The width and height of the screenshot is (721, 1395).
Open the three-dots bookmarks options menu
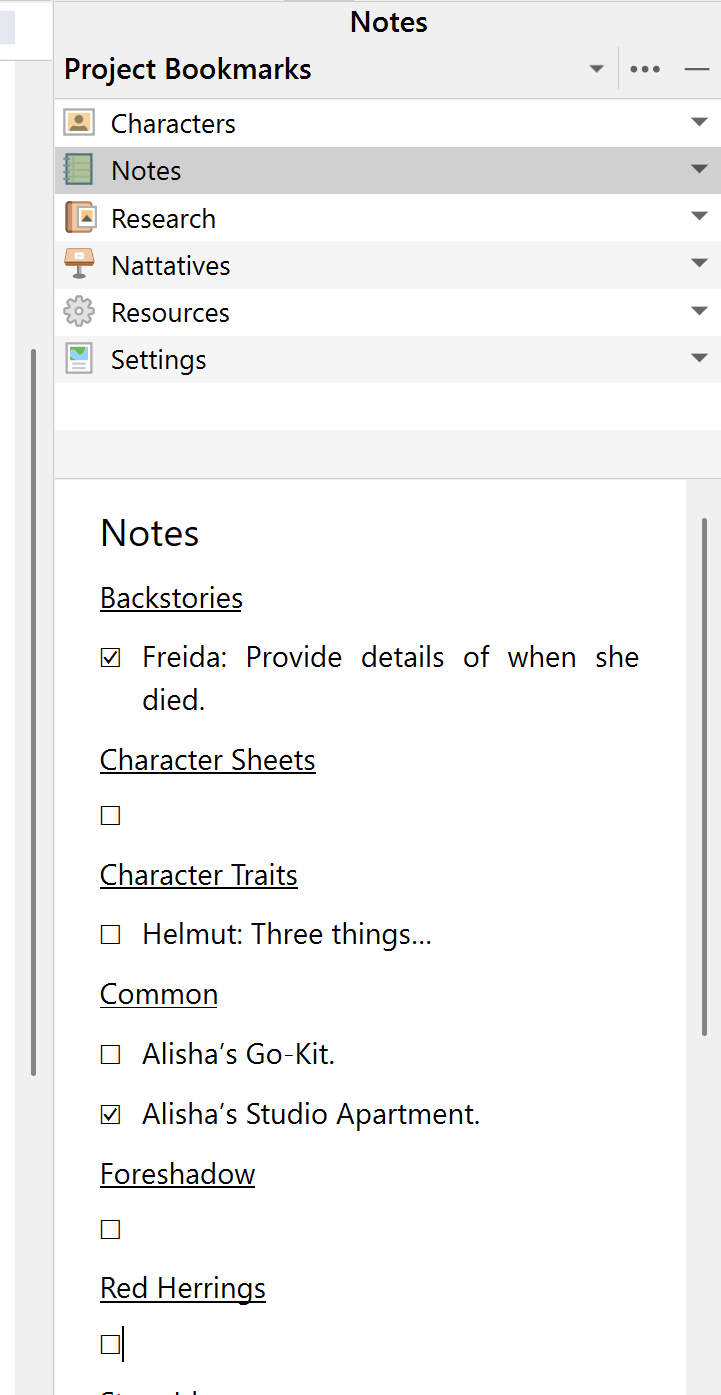tap(645, 69)
